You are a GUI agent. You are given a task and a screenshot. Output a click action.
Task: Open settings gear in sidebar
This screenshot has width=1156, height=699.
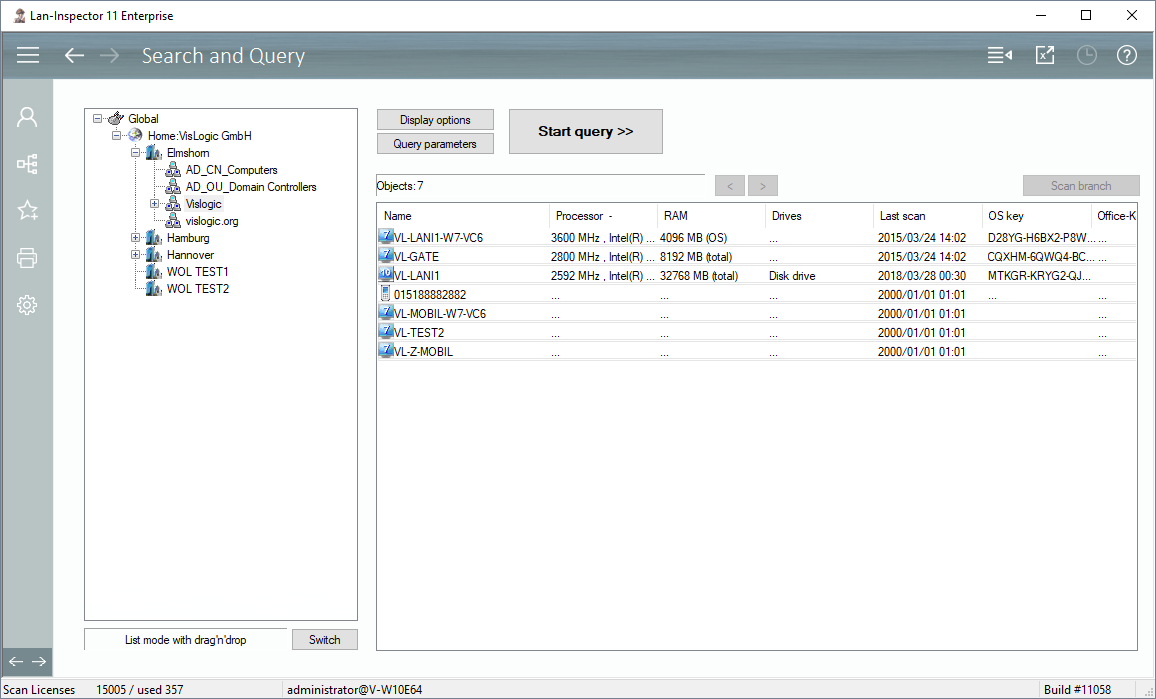(x=27, y=305)
